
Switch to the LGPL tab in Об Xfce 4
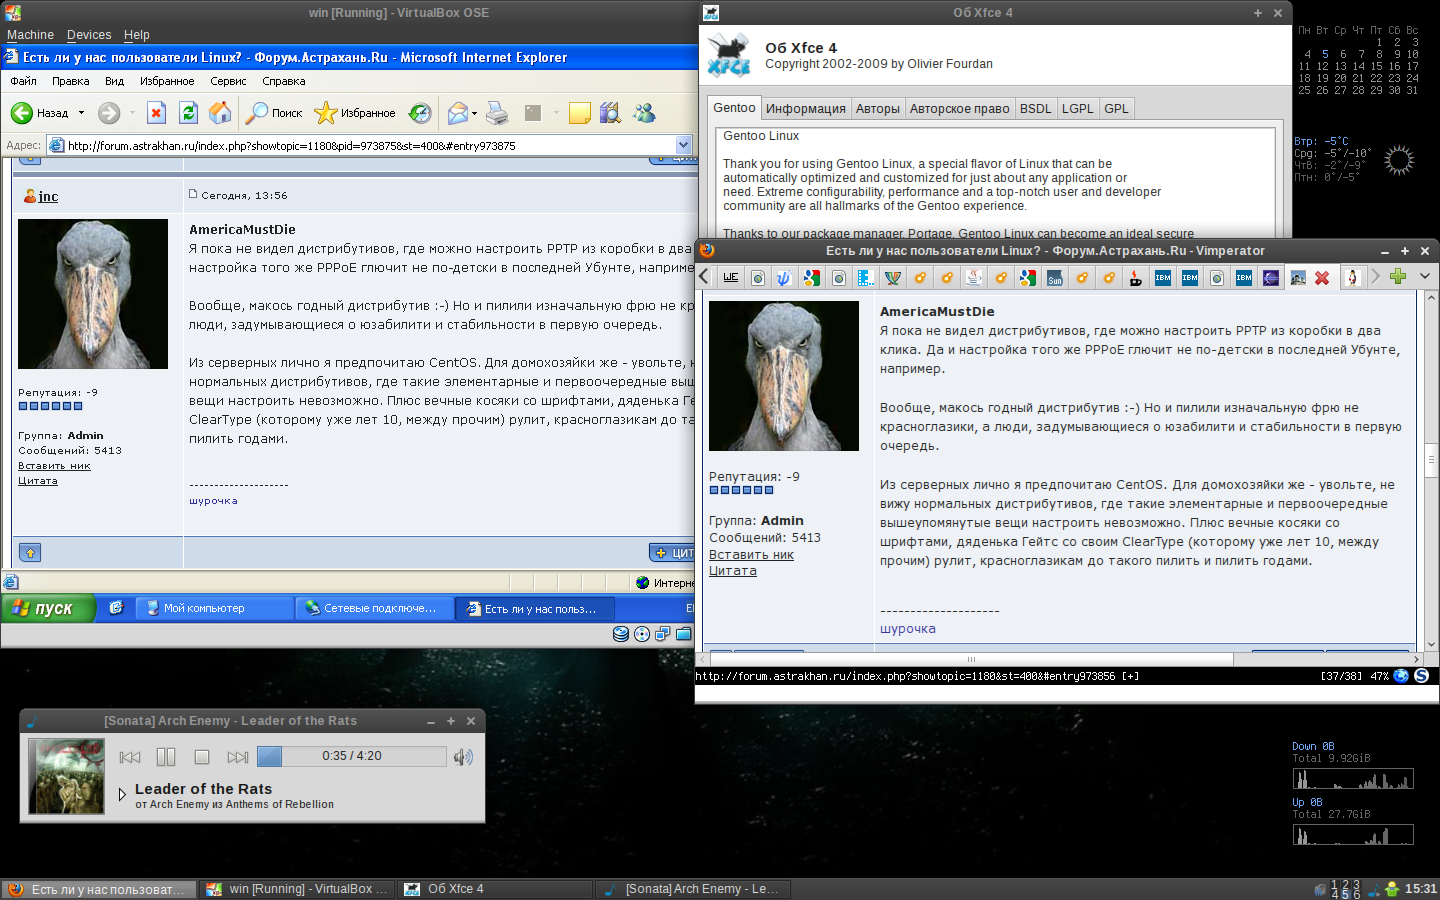point(1078,109)
